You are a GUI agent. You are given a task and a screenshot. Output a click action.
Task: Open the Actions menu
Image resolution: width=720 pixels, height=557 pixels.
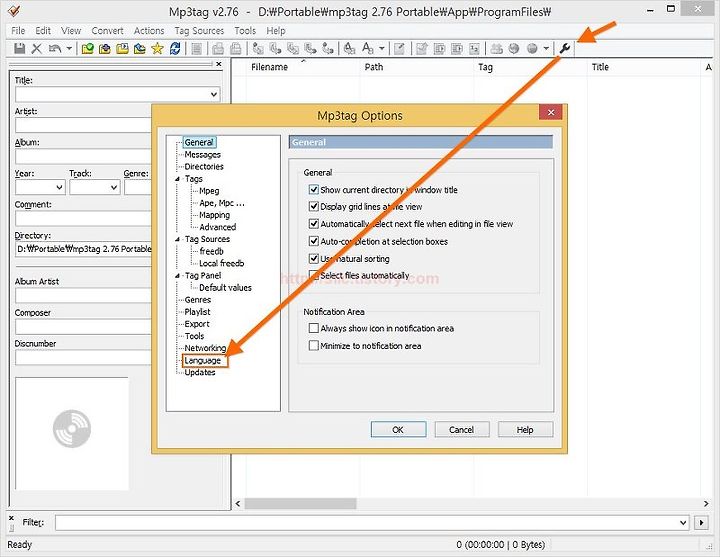[x=149, y=31]
